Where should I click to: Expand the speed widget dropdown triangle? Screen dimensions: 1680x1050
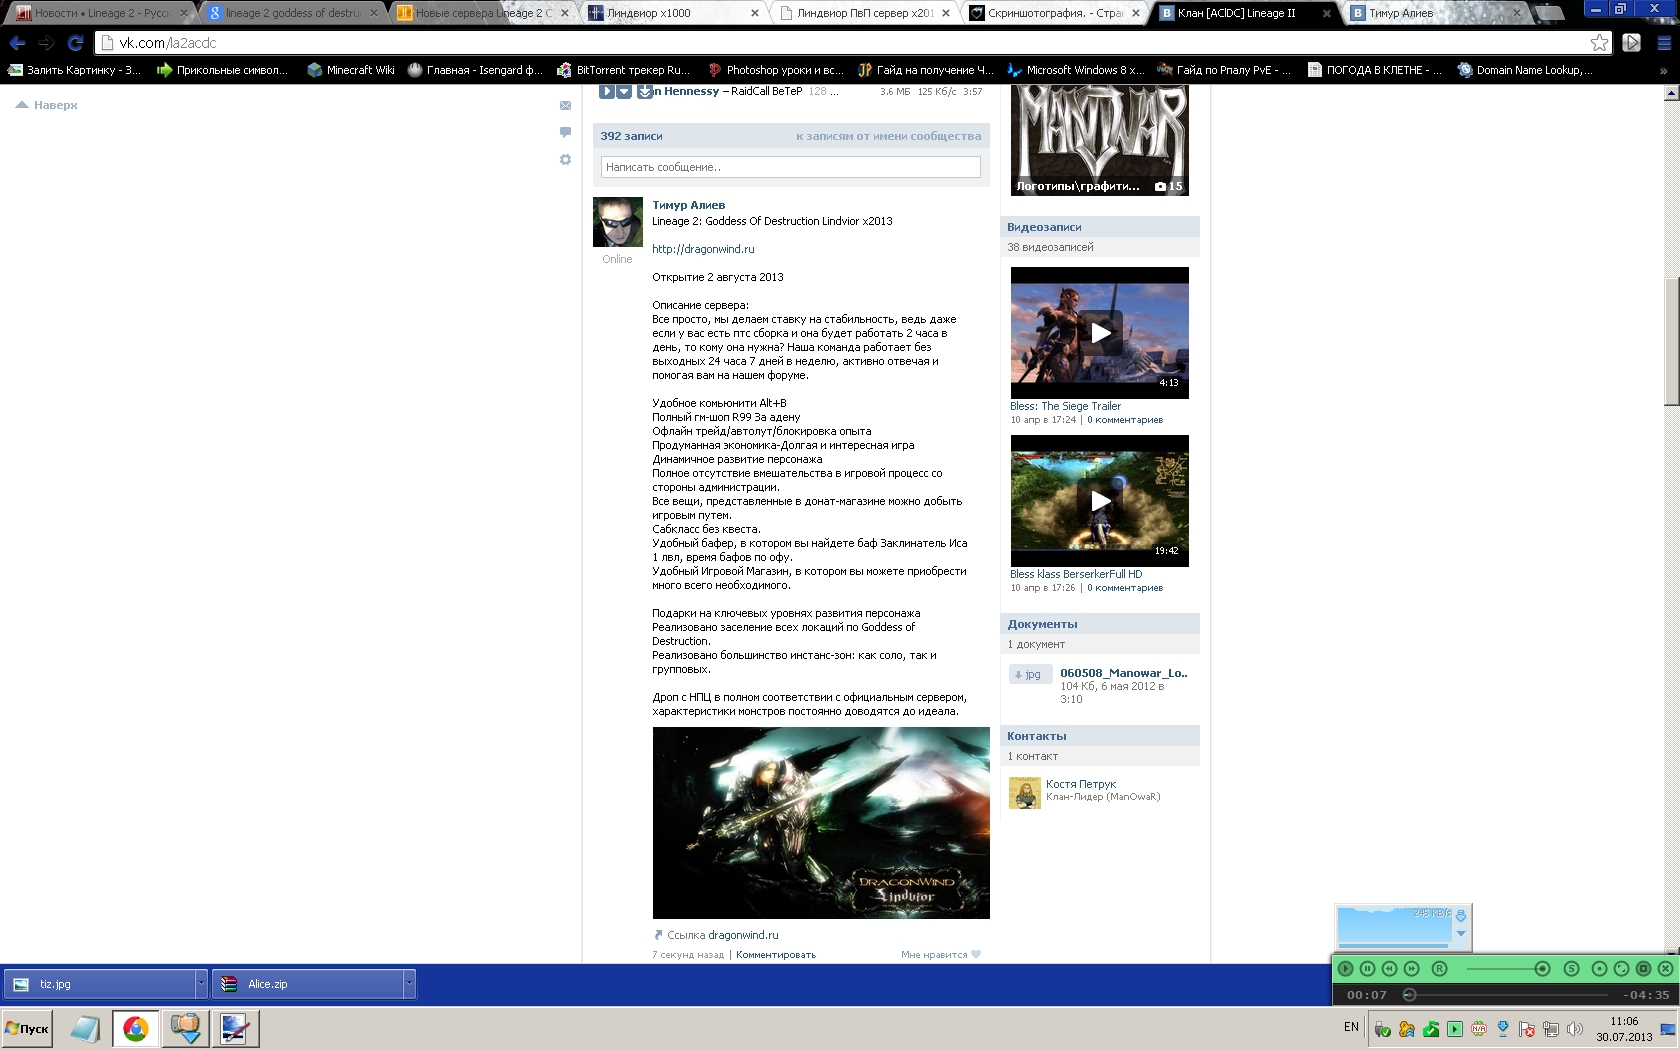pos(1461,934)
